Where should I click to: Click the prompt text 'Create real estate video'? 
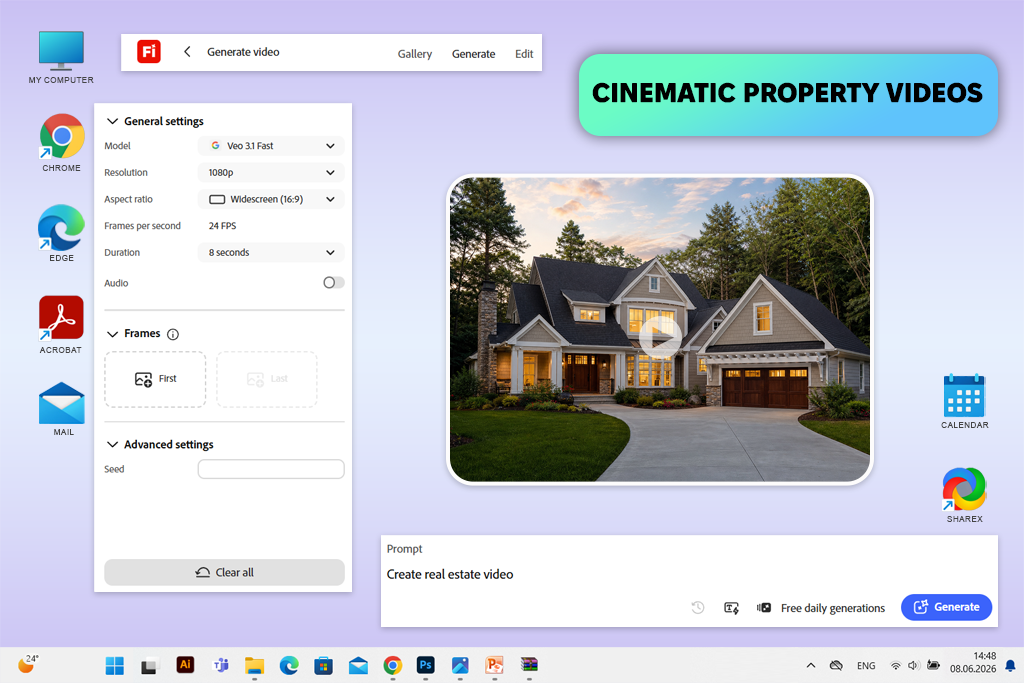[x=450, y=575]
